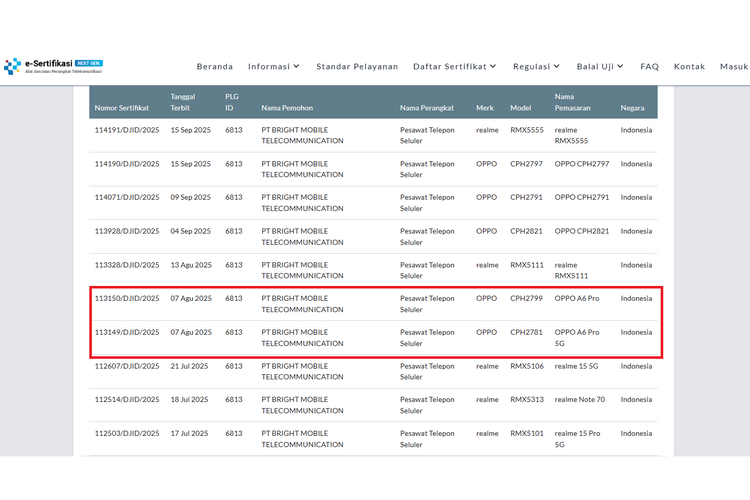The width and height of the screenshot is (750, 500).
Task: Click the e-Sertifikasi logo
Action: pyautogui.click(x=53, y=66)
